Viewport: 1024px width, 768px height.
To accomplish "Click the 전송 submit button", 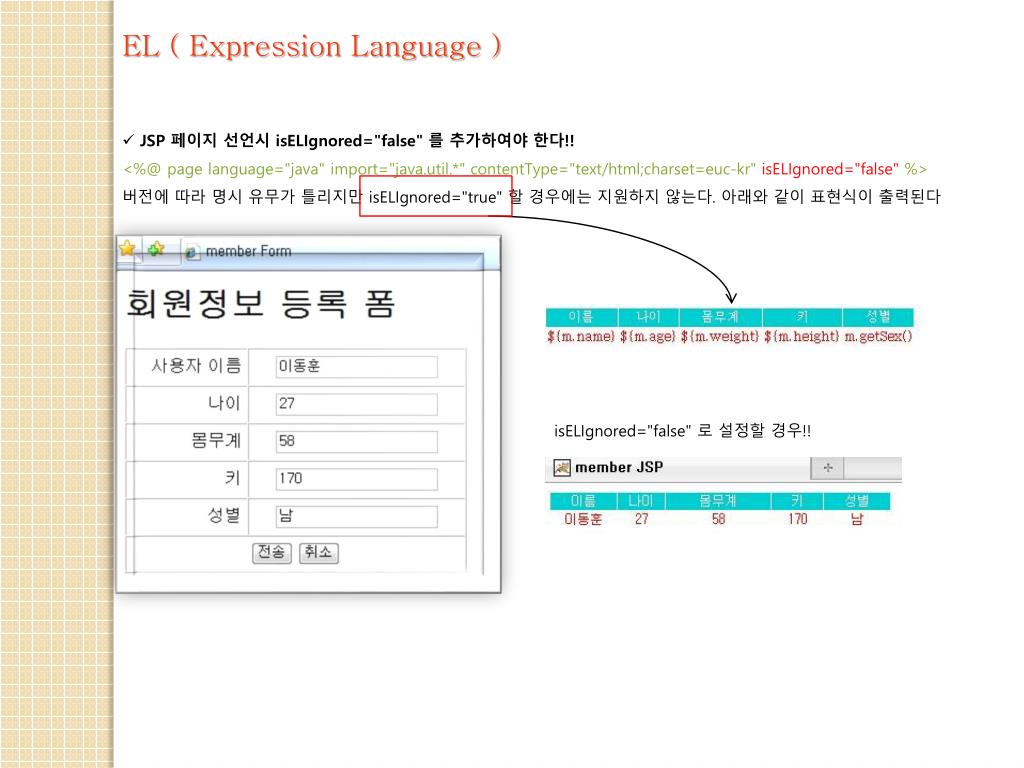I will coord(272,552).
